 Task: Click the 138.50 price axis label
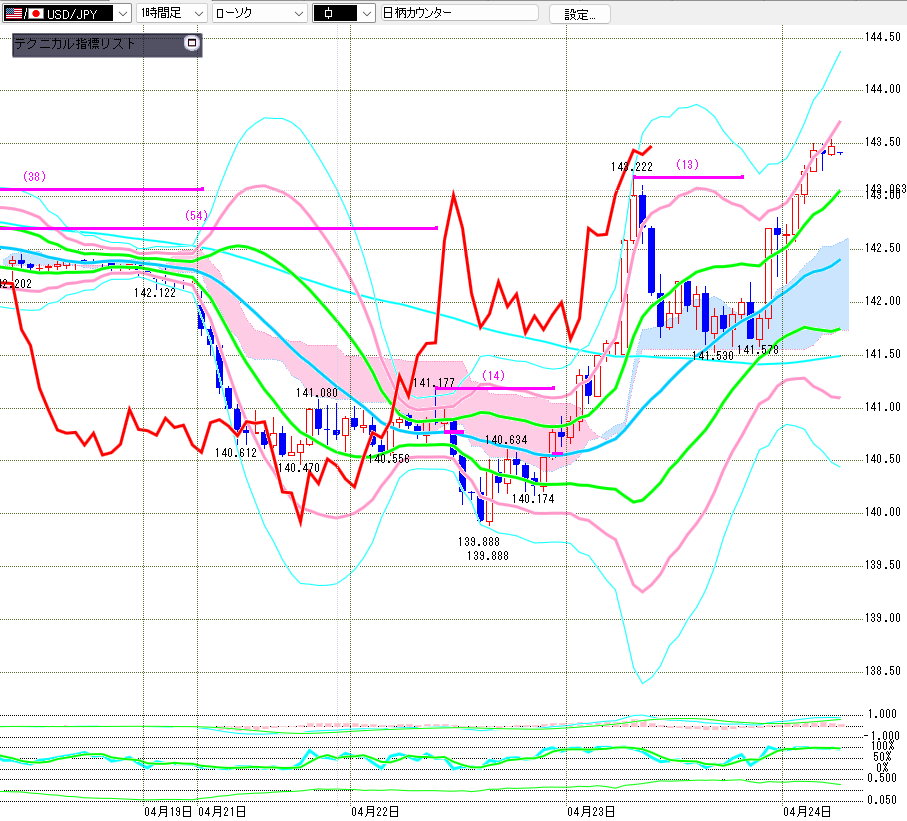[x=883, y=671]
